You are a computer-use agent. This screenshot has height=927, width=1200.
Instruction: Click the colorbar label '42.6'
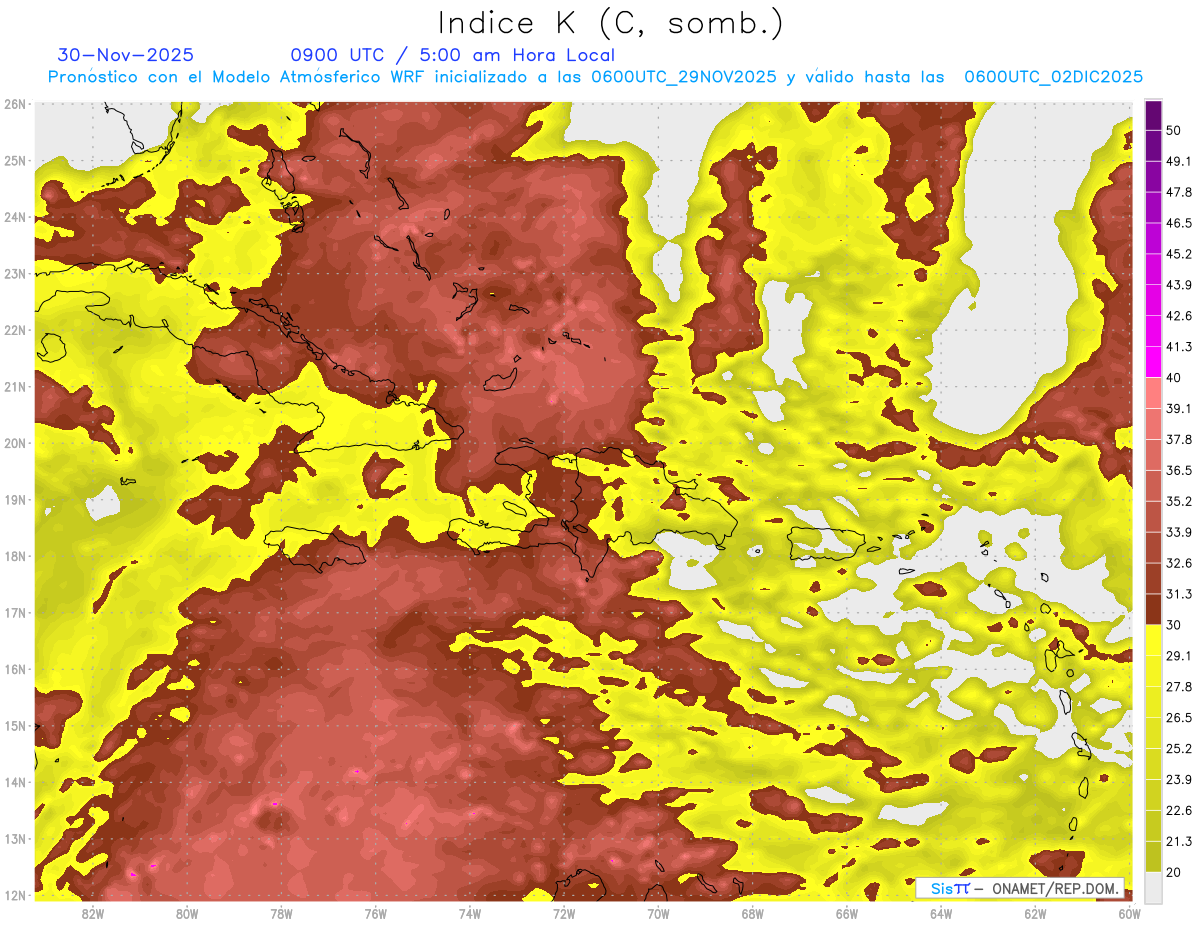pyautogui.click(x=1179, y=316)
